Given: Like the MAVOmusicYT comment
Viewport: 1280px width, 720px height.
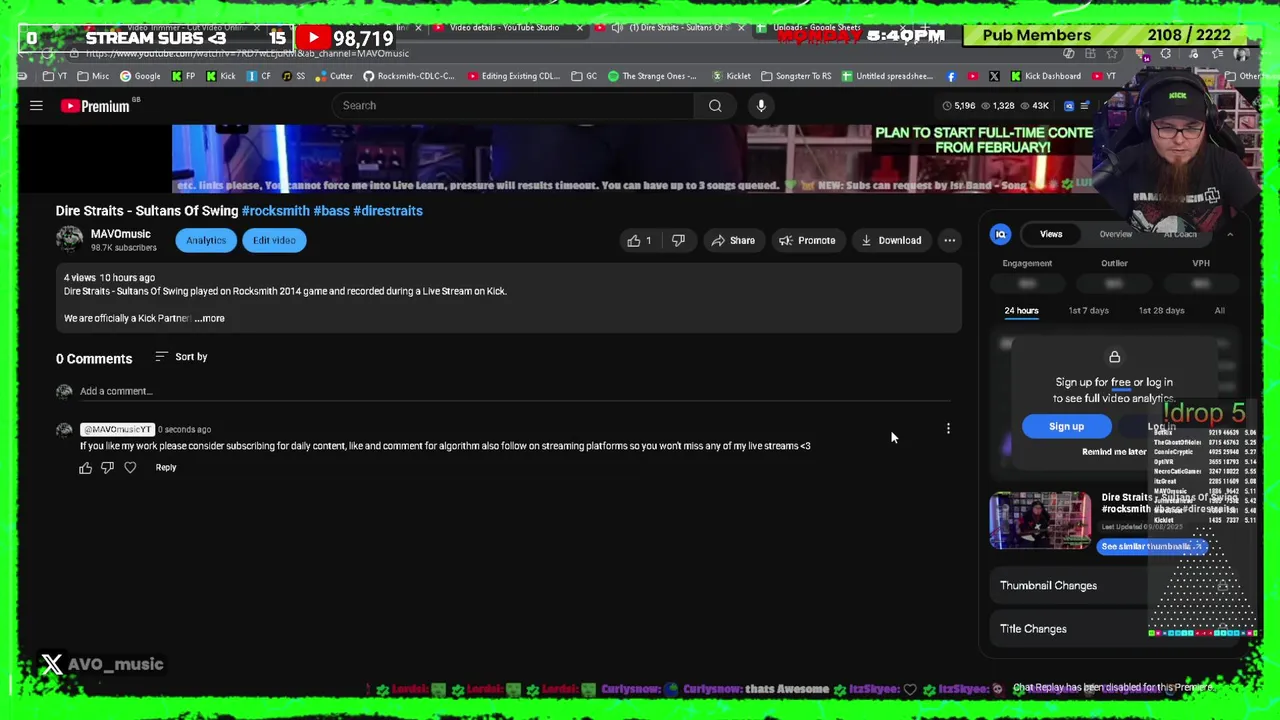Looking at the screenshot, I should click(x=85, y=467).
